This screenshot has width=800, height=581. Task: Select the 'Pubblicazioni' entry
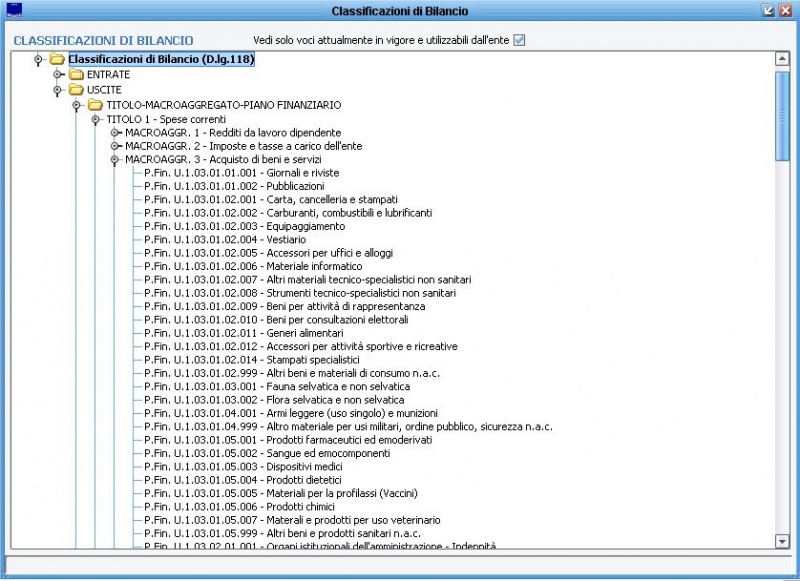tap(234, 186)
